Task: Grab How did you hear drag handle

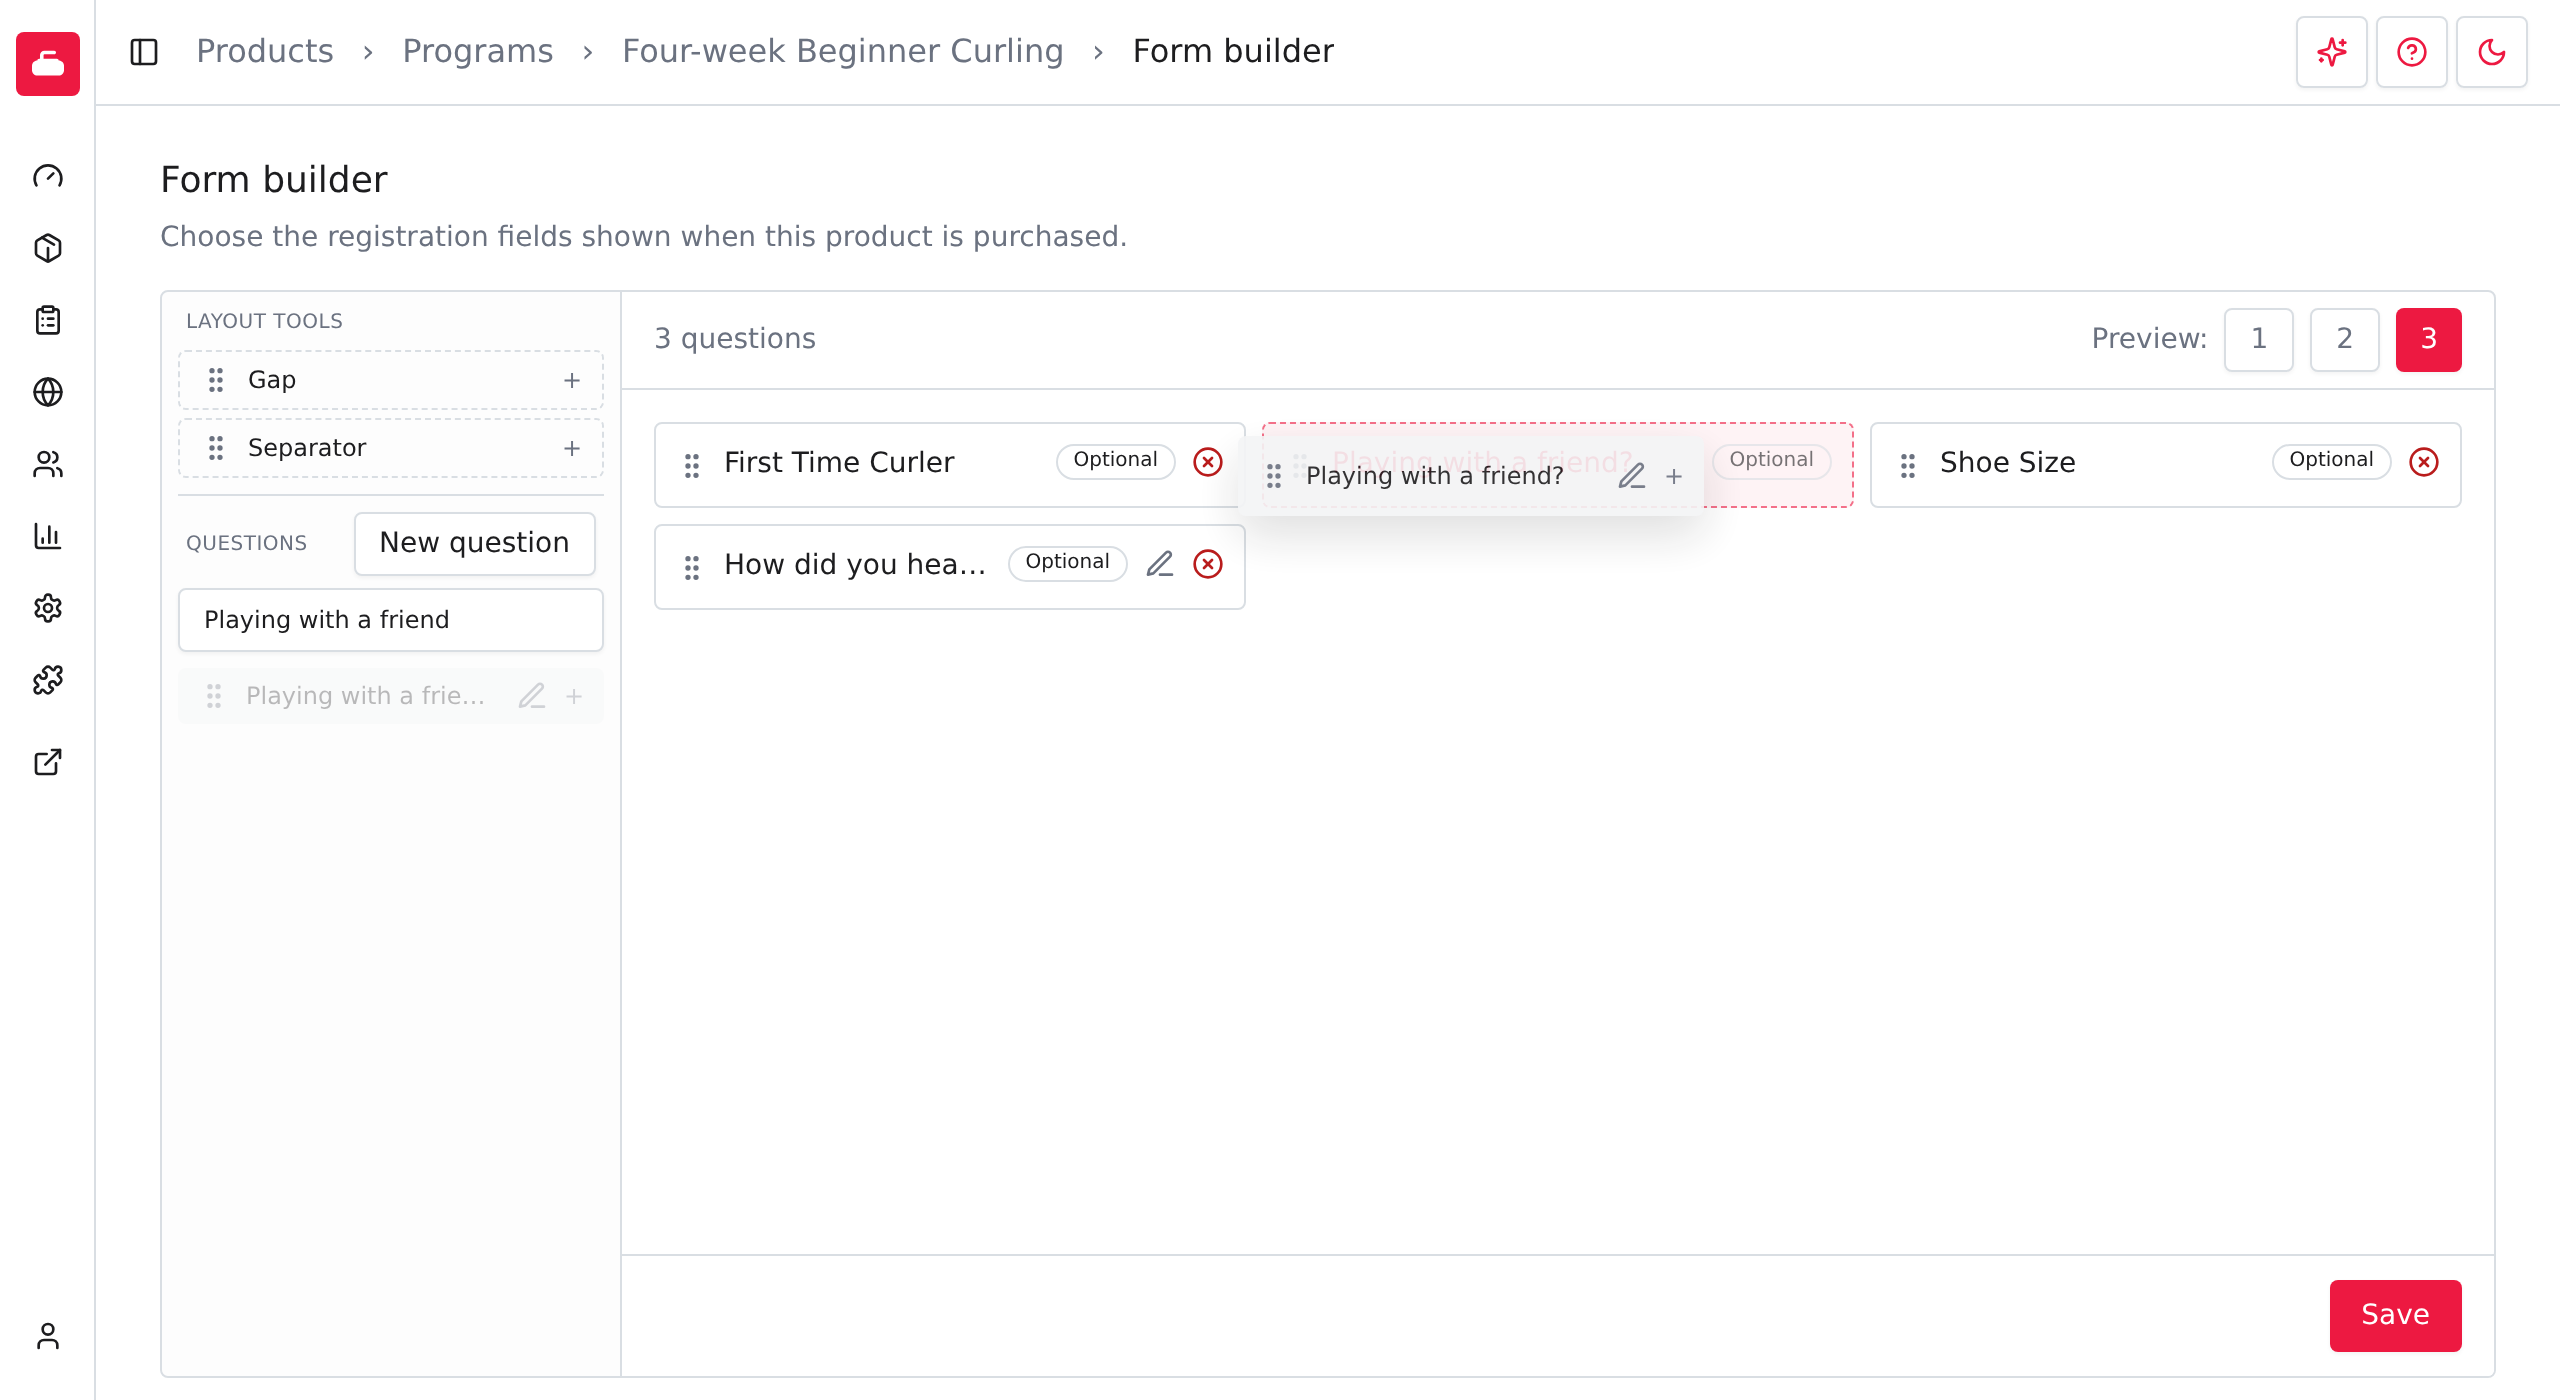Action: 692,567
